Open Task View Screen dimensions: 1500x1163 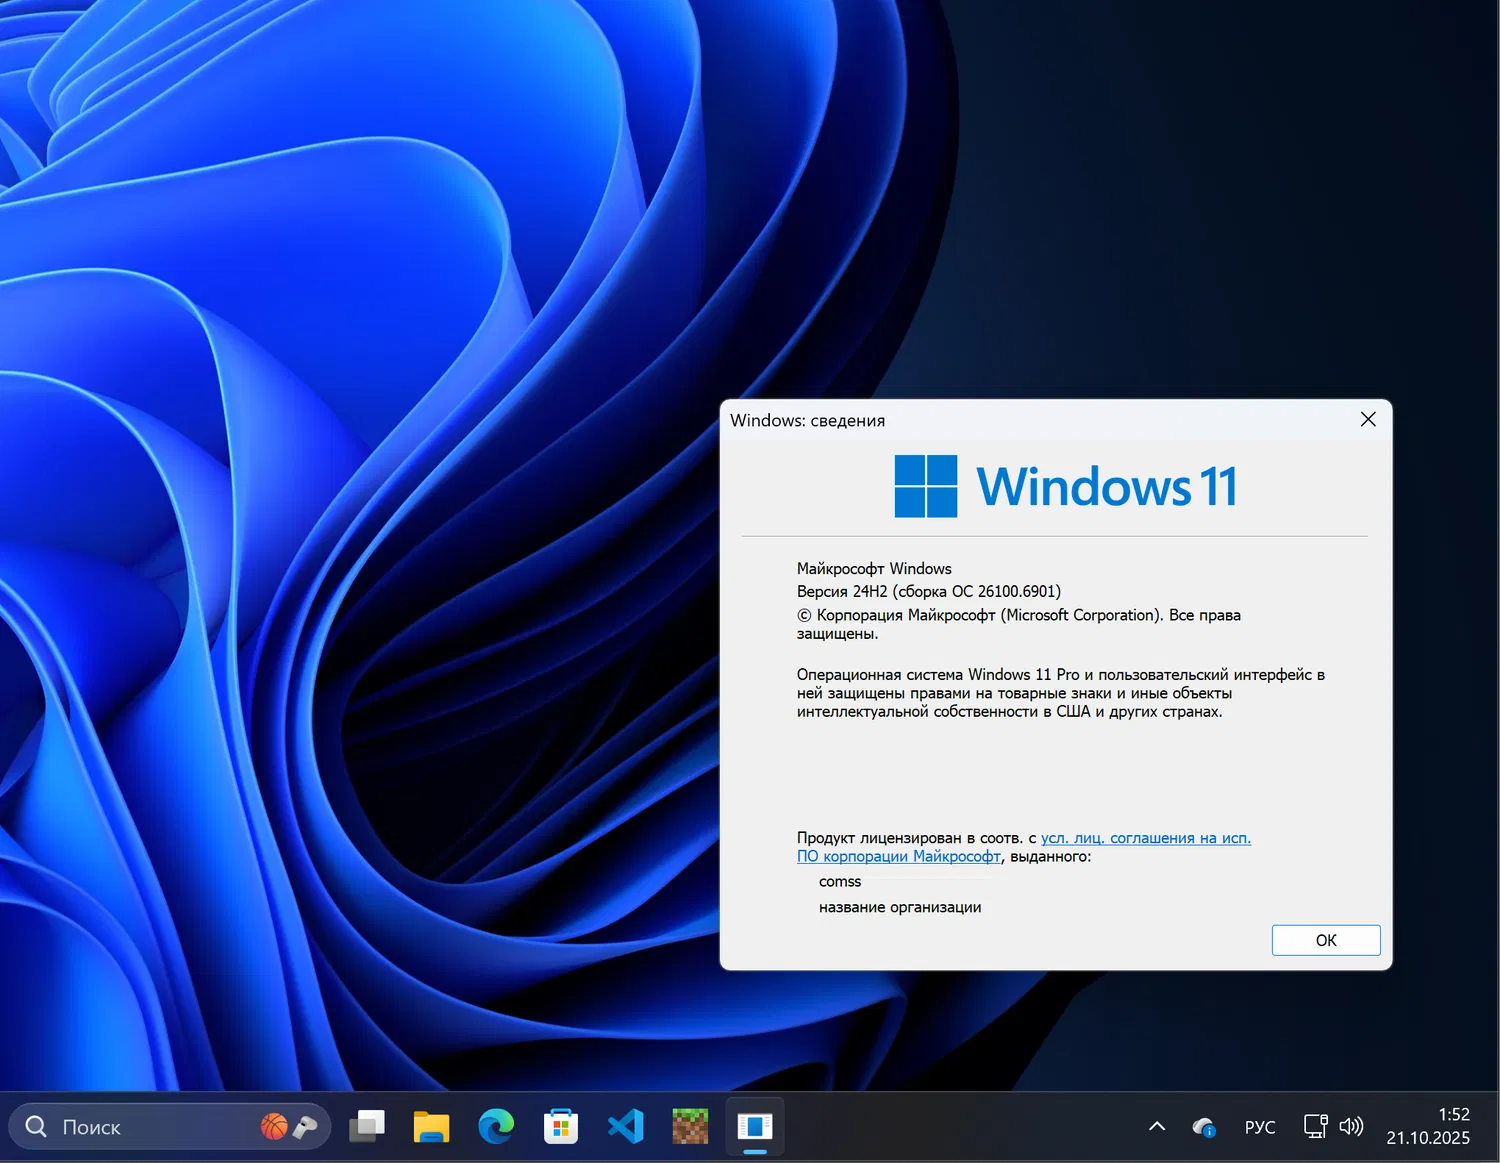click(367, 1126)
